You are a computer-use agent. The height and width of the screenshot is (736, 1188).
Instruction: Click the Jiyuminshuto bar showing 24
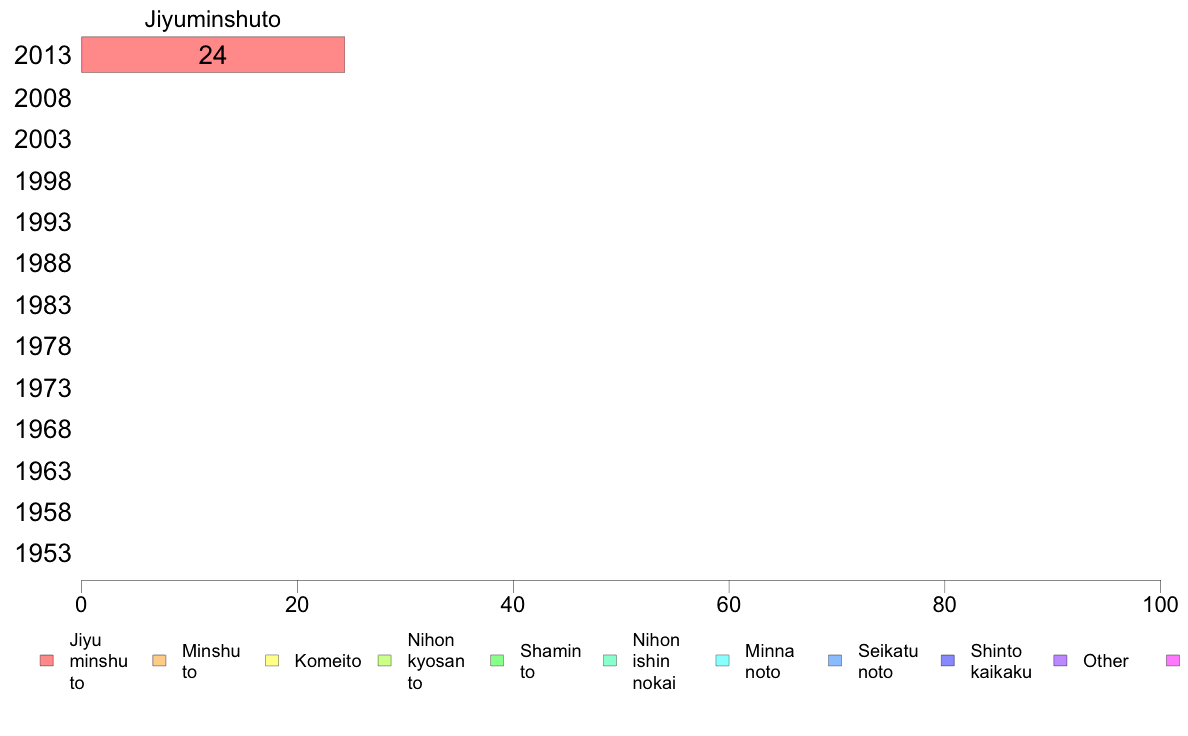point(213,55)
